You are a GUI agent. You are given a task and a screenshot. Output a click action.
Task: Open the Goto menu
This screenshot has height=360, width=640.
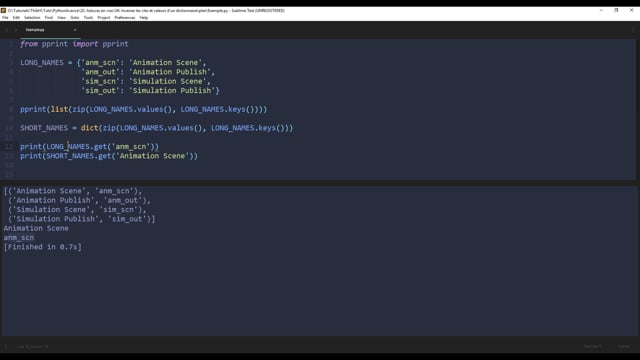coord(74,18)
